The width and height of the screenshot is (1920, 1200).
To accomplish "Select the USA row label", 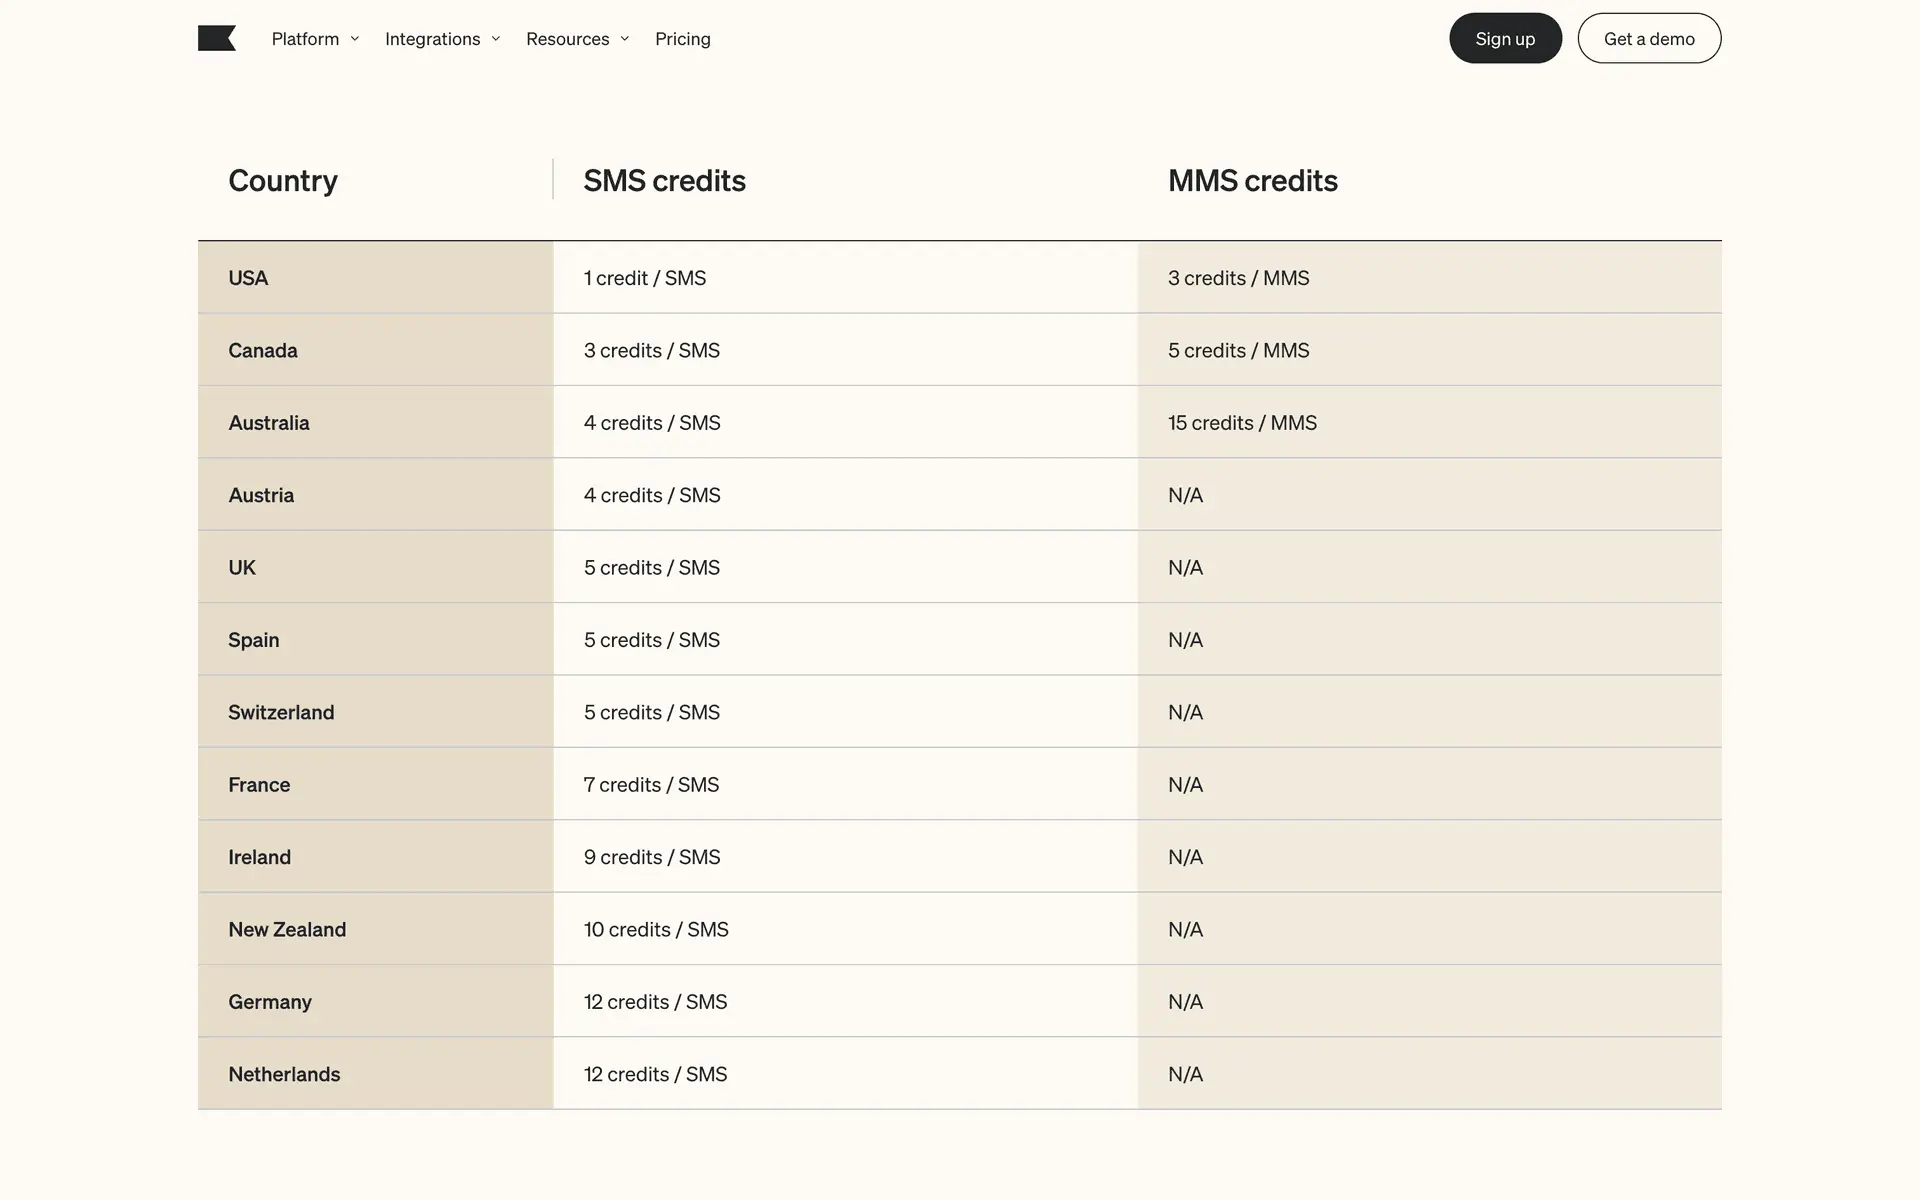I will [x=248, y=278].
